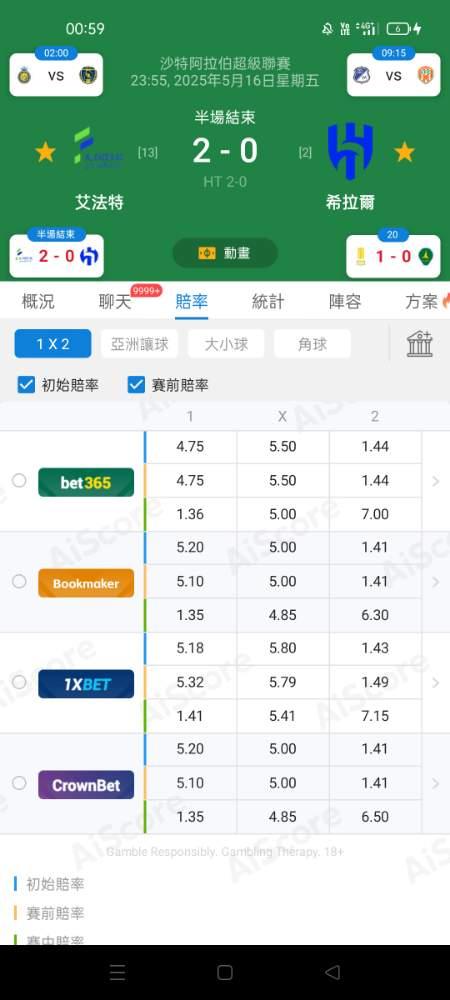The width and height of the screenshot is (450, 1000).
Task: Switch to the 方案 tab
Action: [x=422, y=302]
